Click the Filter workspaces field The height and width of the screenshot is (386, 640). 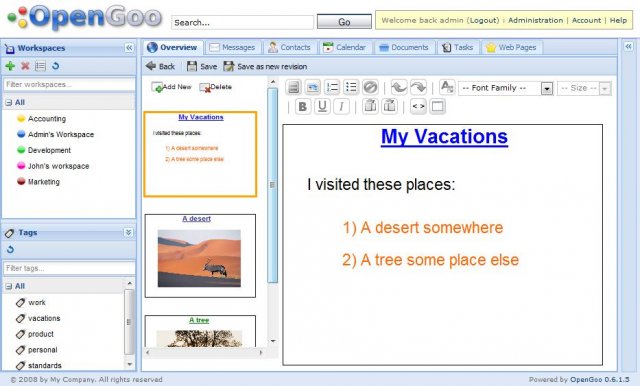pos(69,84)
